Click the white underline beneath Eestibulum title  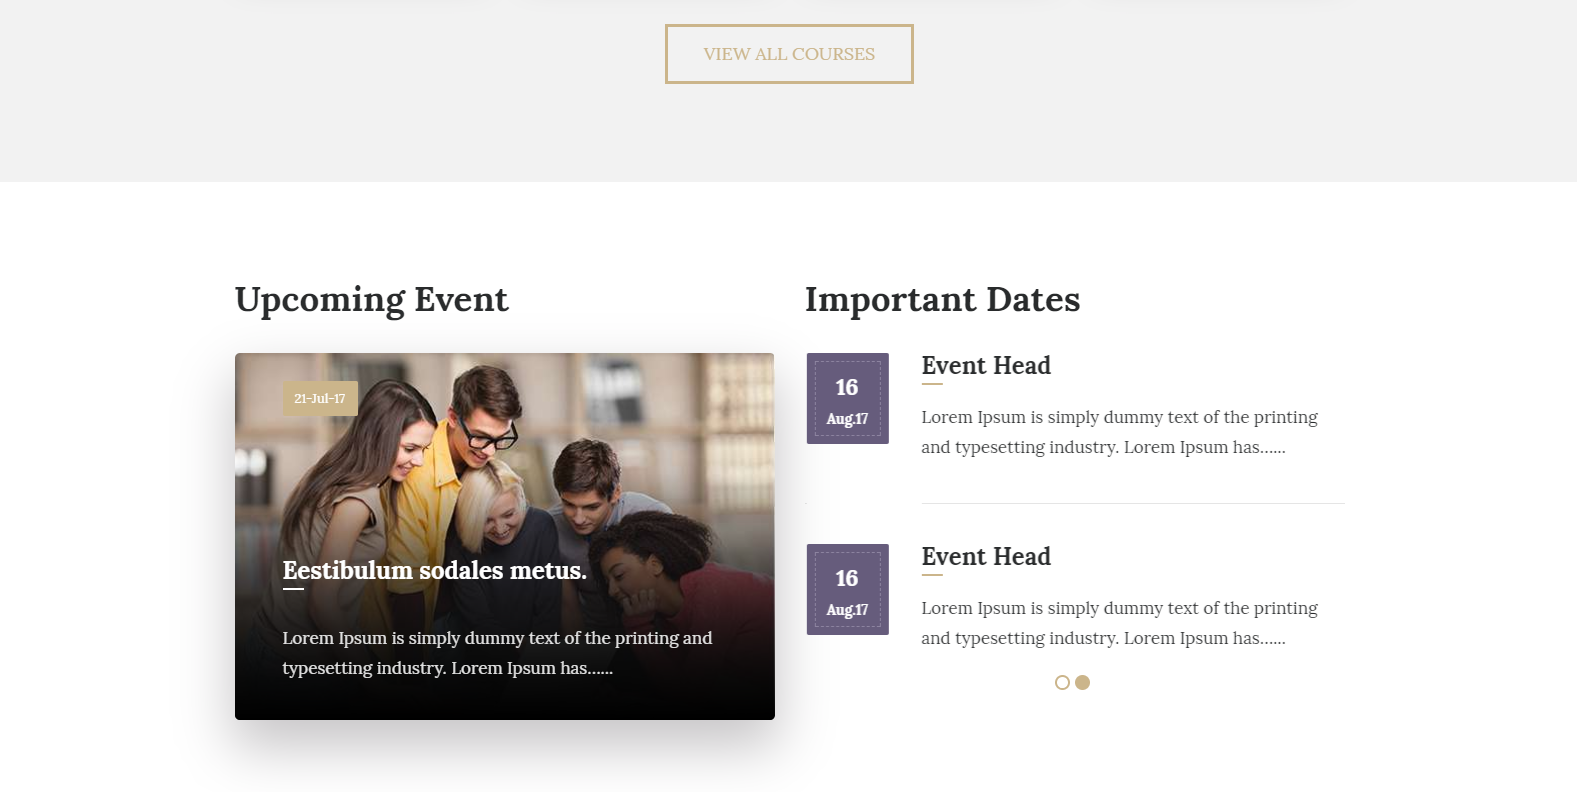tap(293, 589)
